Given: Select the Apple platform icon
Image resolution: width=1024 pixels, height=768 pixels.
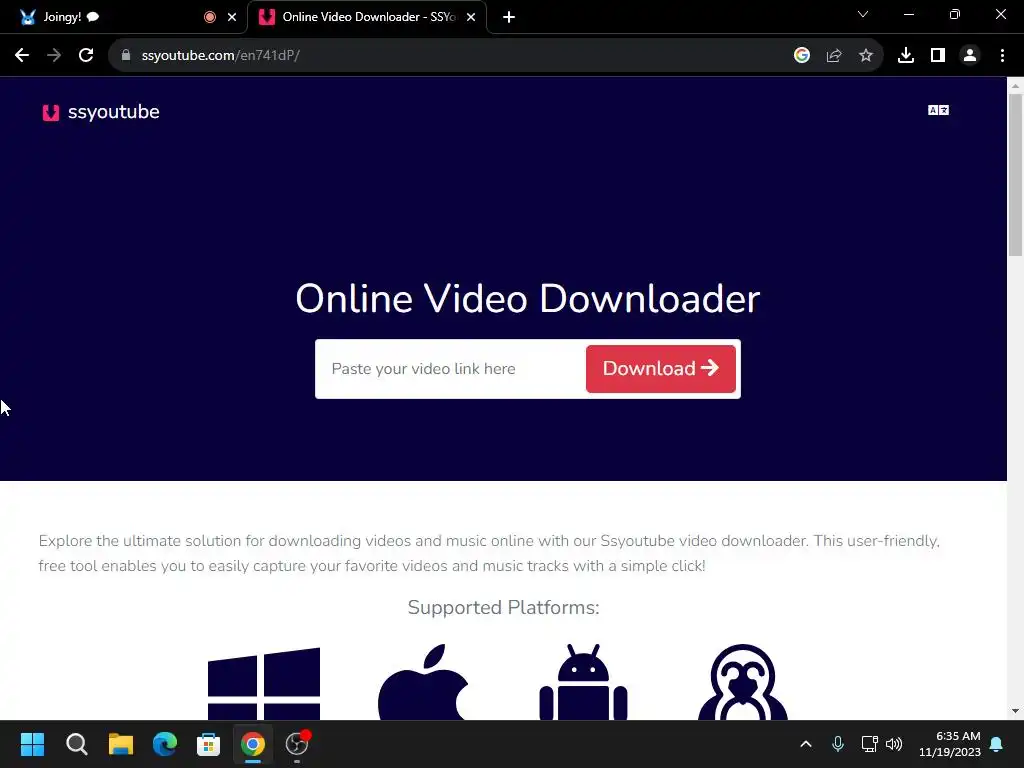Looking at the screenshot, I should click(423, 682).
